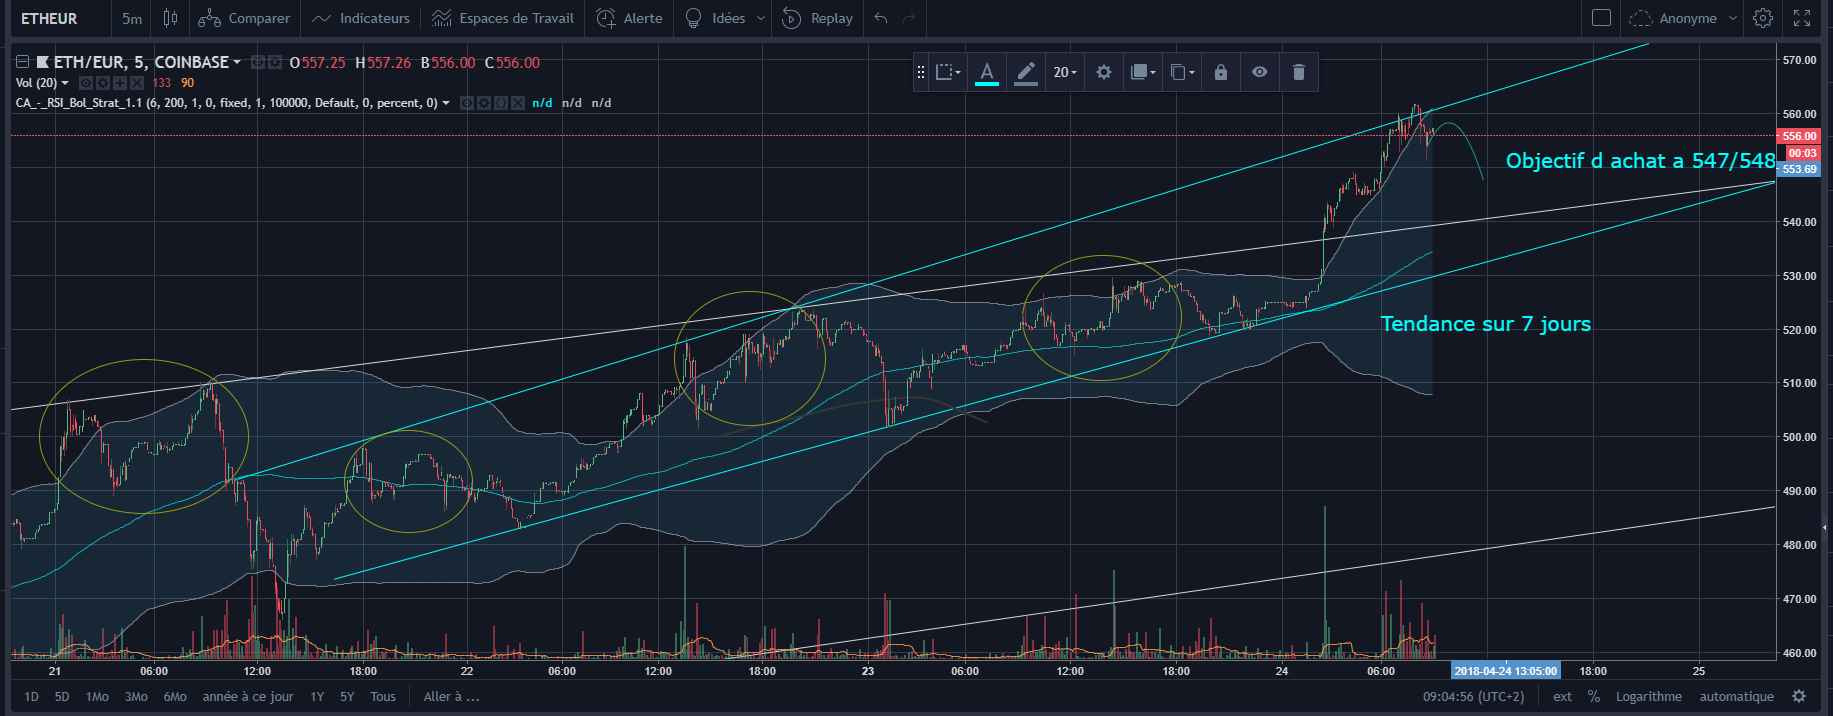The width and height of the screenshot is (1833, 716).
Task: Open the bottom-right chart properties gear
Action: pos(1799,696)
